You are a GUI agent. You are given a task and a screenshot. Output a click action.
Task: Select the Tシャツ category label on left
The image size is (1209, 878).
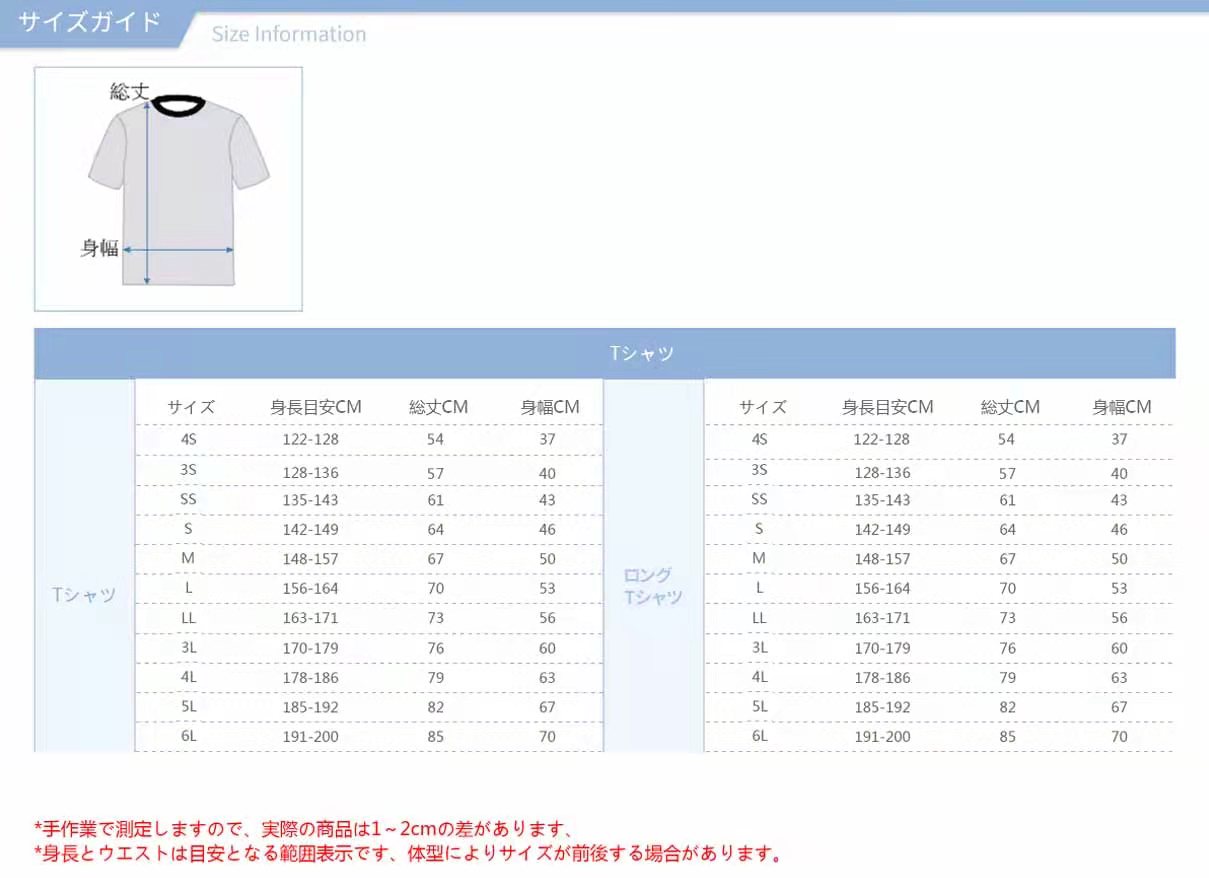tap(84, 593)
